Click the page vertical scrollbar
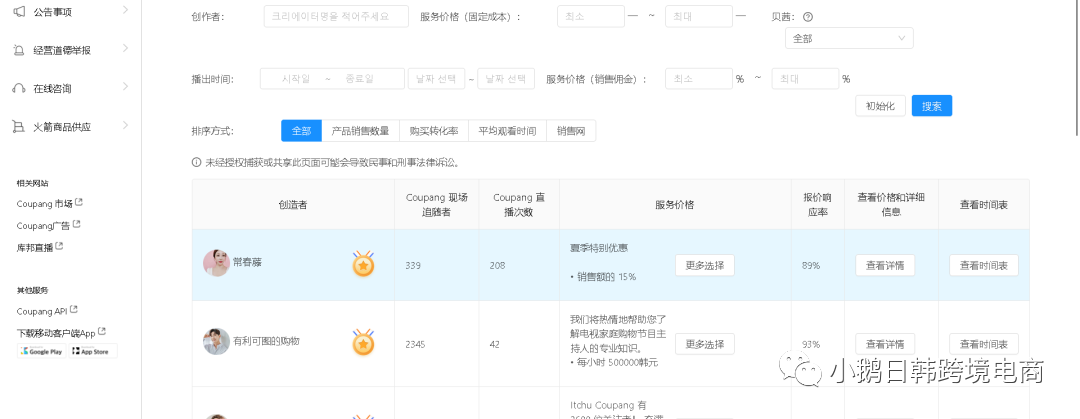The width and height of the screenshot is (1080, 419). coord(1076,69)
